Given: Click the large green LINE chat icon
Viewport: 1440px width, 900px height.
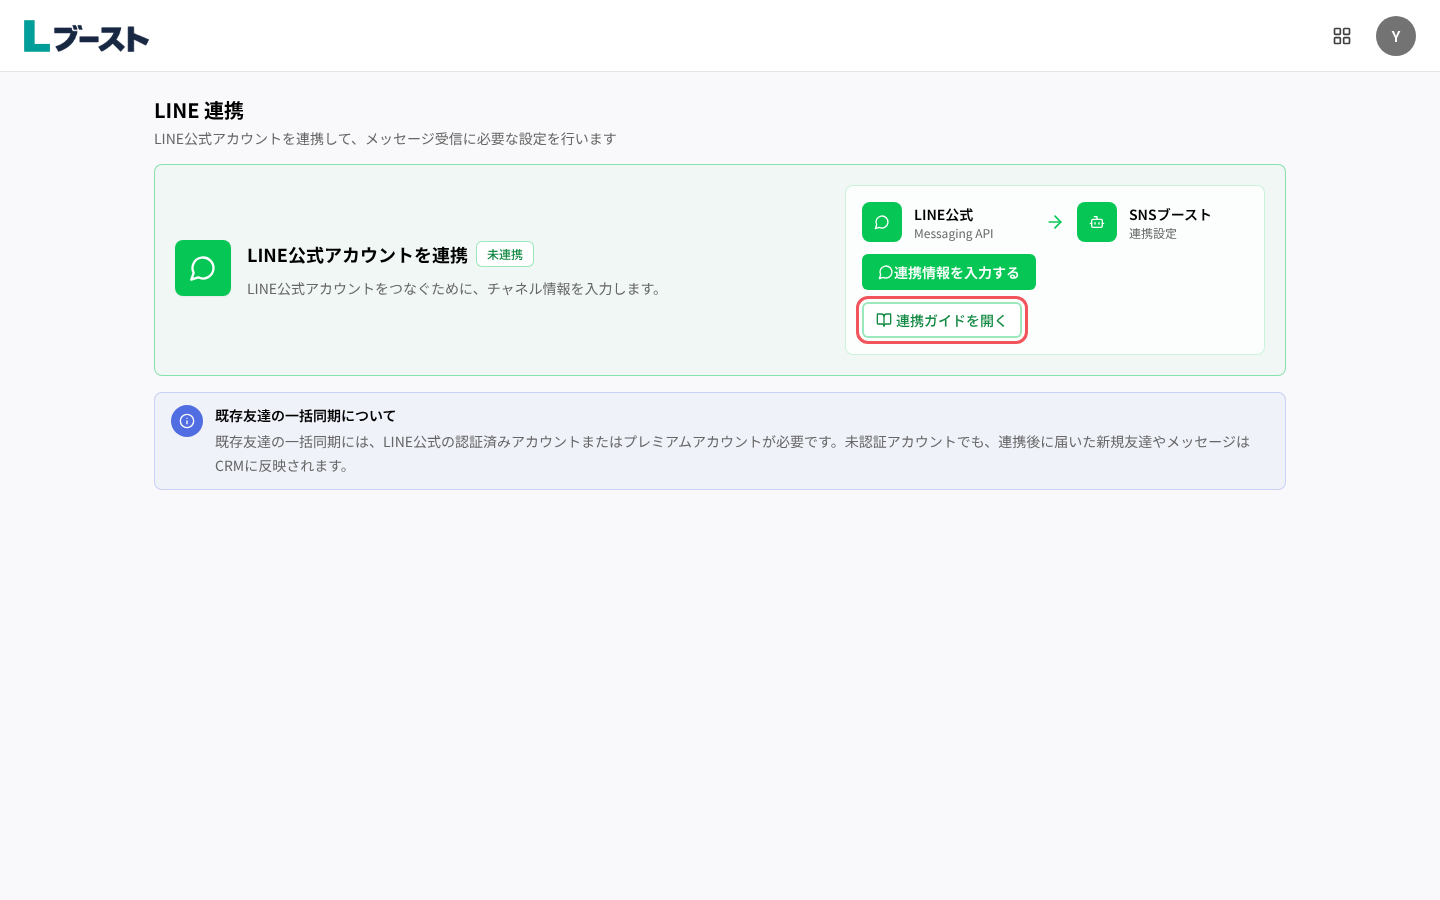Looking at the screenshot, I should coord(203,268).
